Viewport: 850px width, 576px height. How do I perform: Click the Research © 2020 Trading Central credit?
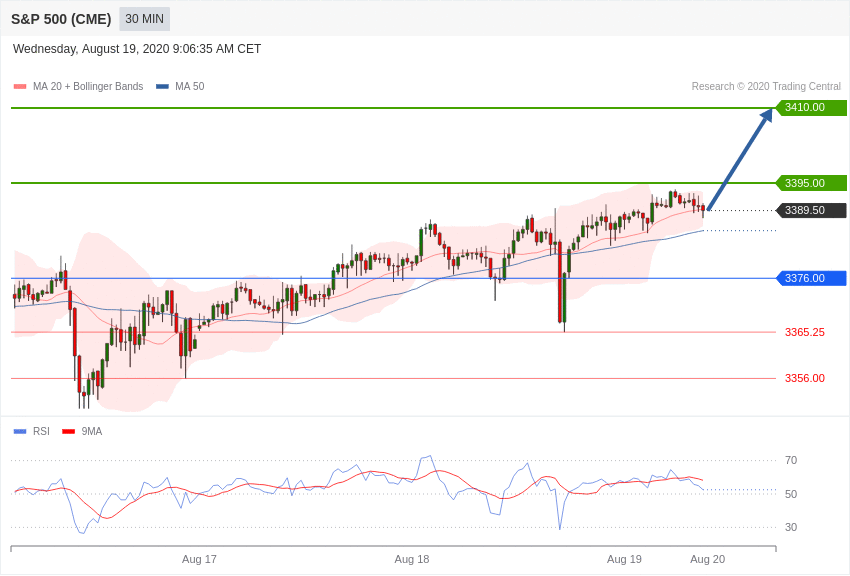tap(766, 86)
